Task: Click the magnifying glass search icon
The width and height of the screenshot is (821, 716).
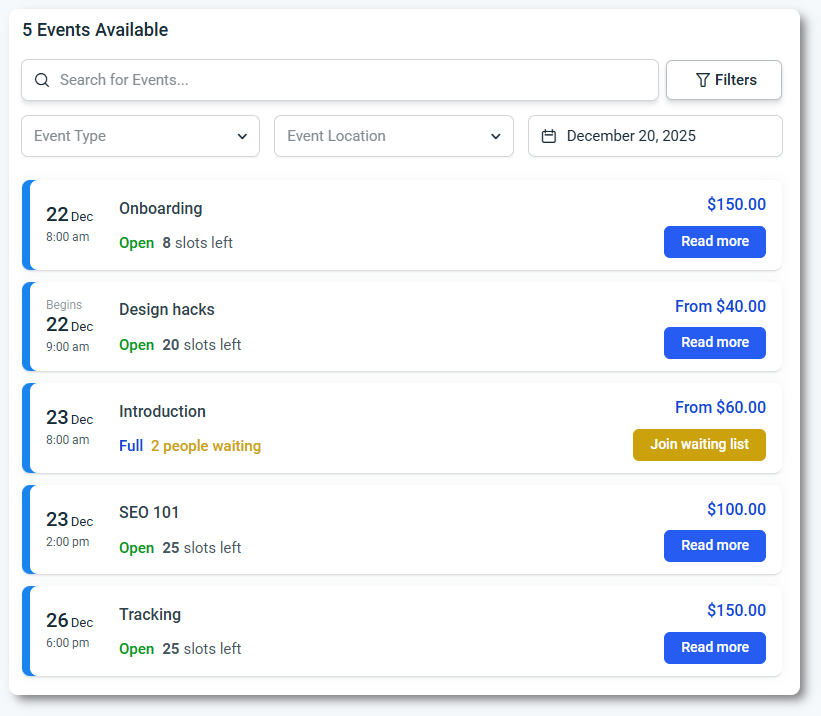Action: pos(42,80)
